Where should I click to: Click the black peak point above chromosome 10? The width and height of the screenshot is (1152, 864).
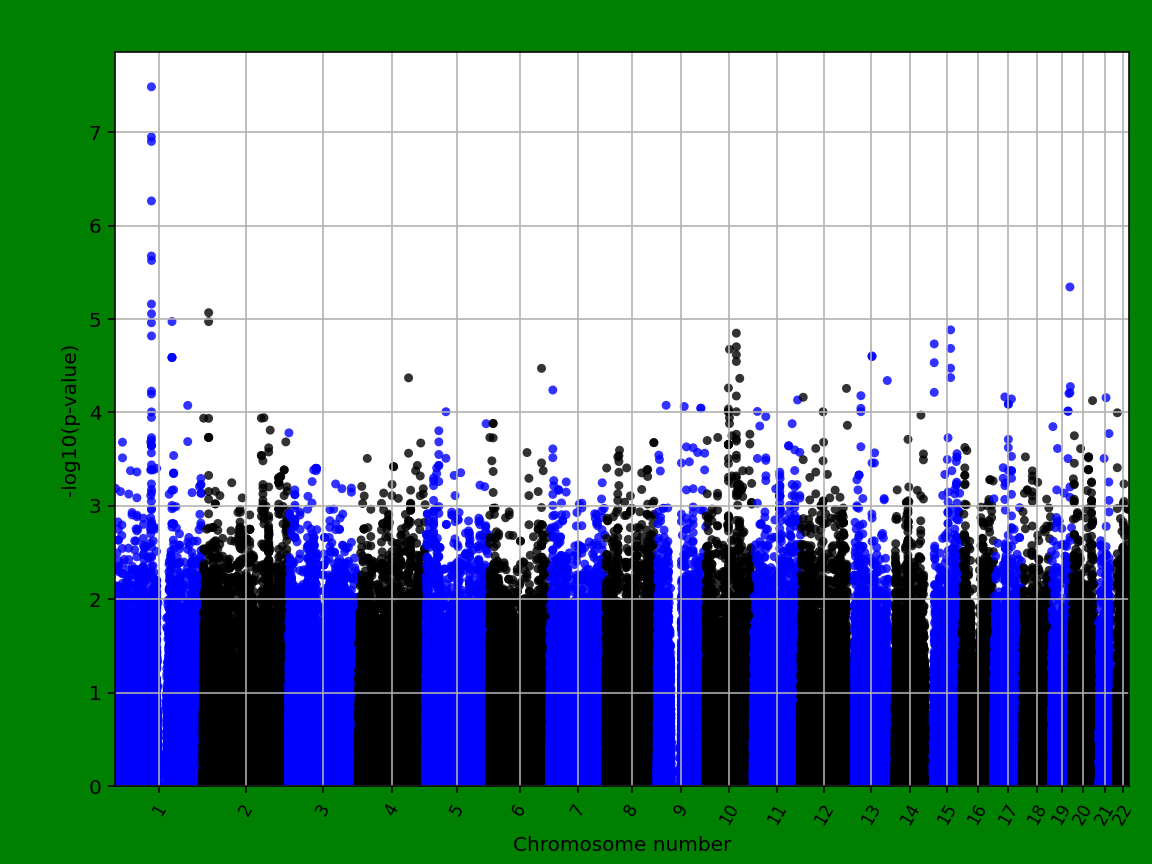click(735, 332)
